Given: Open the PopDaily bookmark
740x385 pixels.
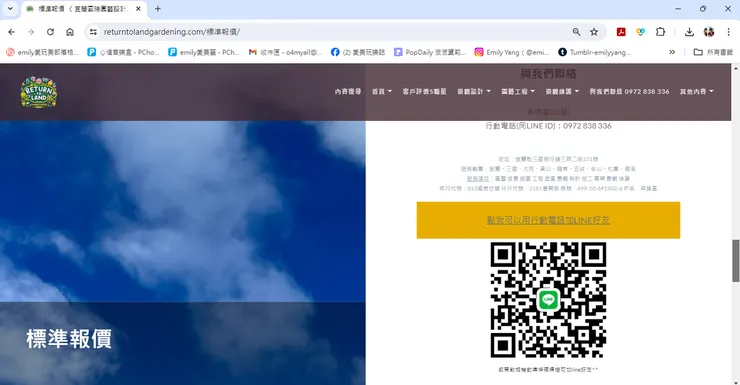Looking at the screenshot, I should point(430,52).
